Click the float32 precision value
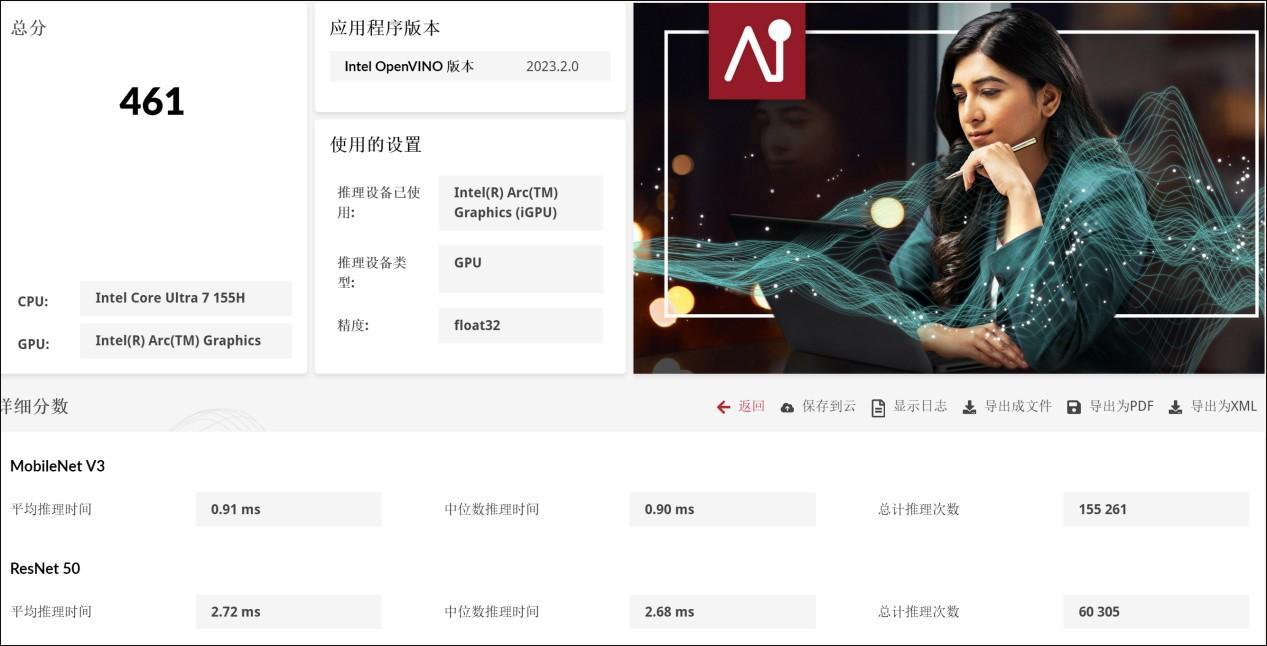The image size is (1267, 646). tap(521, 325)
